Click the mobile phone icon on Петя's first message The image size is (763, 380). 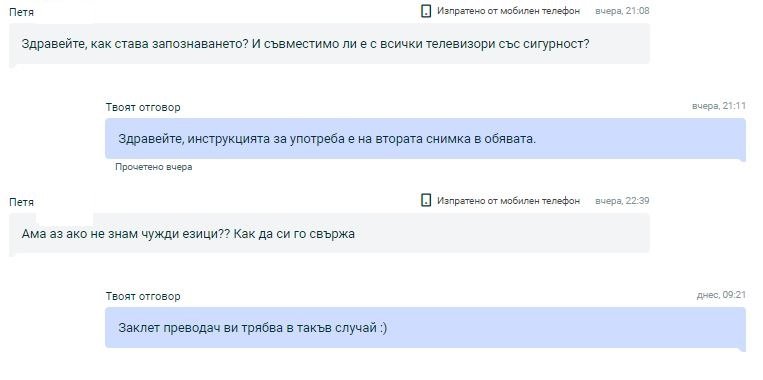coord(426,11)
